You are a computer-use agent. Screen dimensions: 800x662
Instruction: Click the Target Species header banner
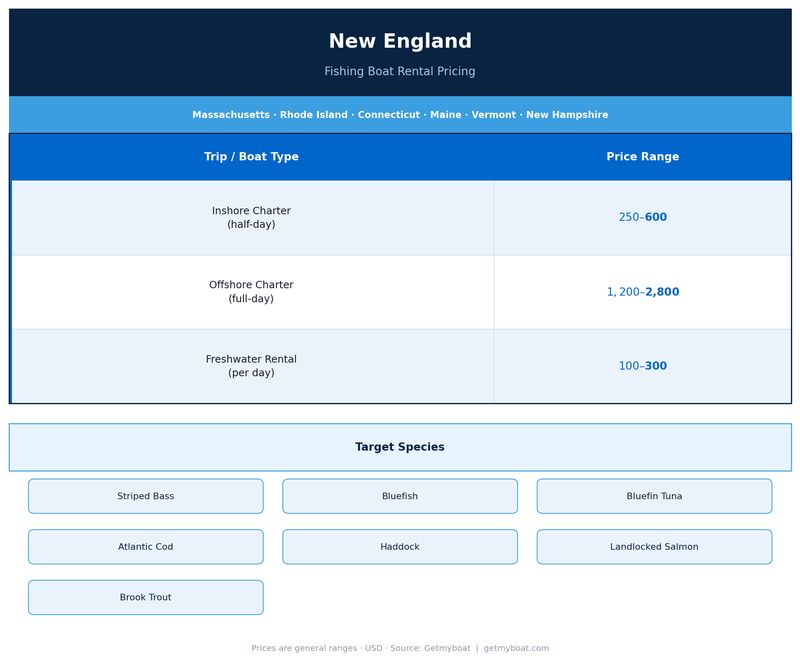click(399, 446)
